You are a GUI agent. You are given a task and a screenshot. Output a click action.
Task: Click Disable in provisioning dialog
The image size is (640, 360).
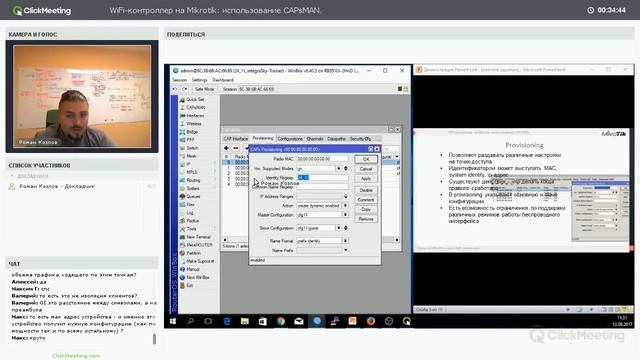point(366,190)
